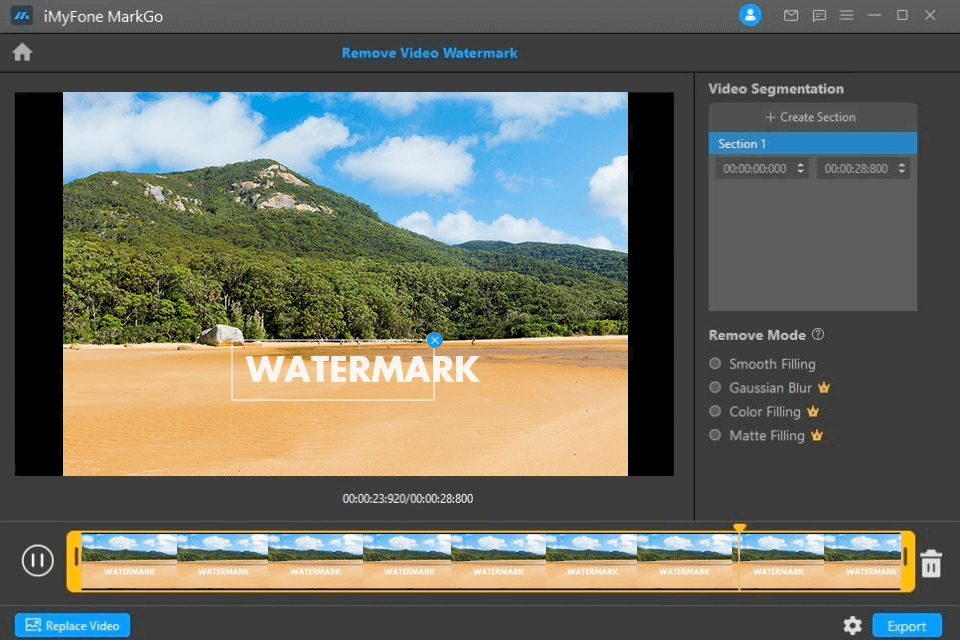Open the mail inbox icon
This screenshot has height=640, width=960.
point(790,15)
